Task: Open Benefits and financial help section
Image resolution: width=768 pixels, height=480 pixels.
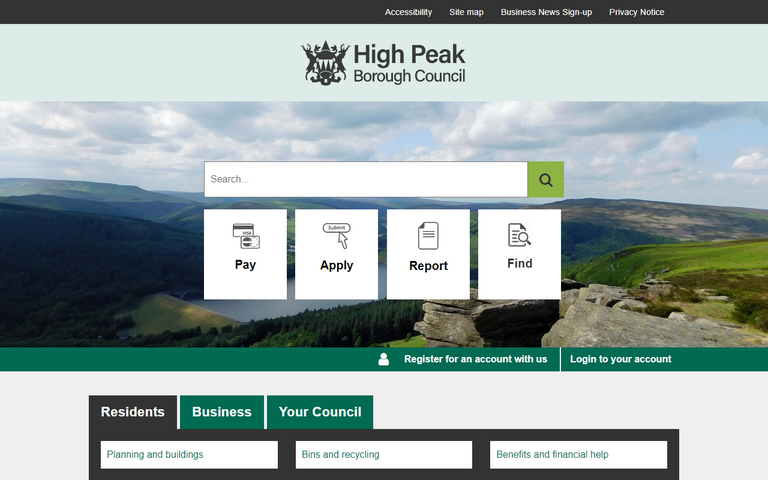Action: point(578,455)
